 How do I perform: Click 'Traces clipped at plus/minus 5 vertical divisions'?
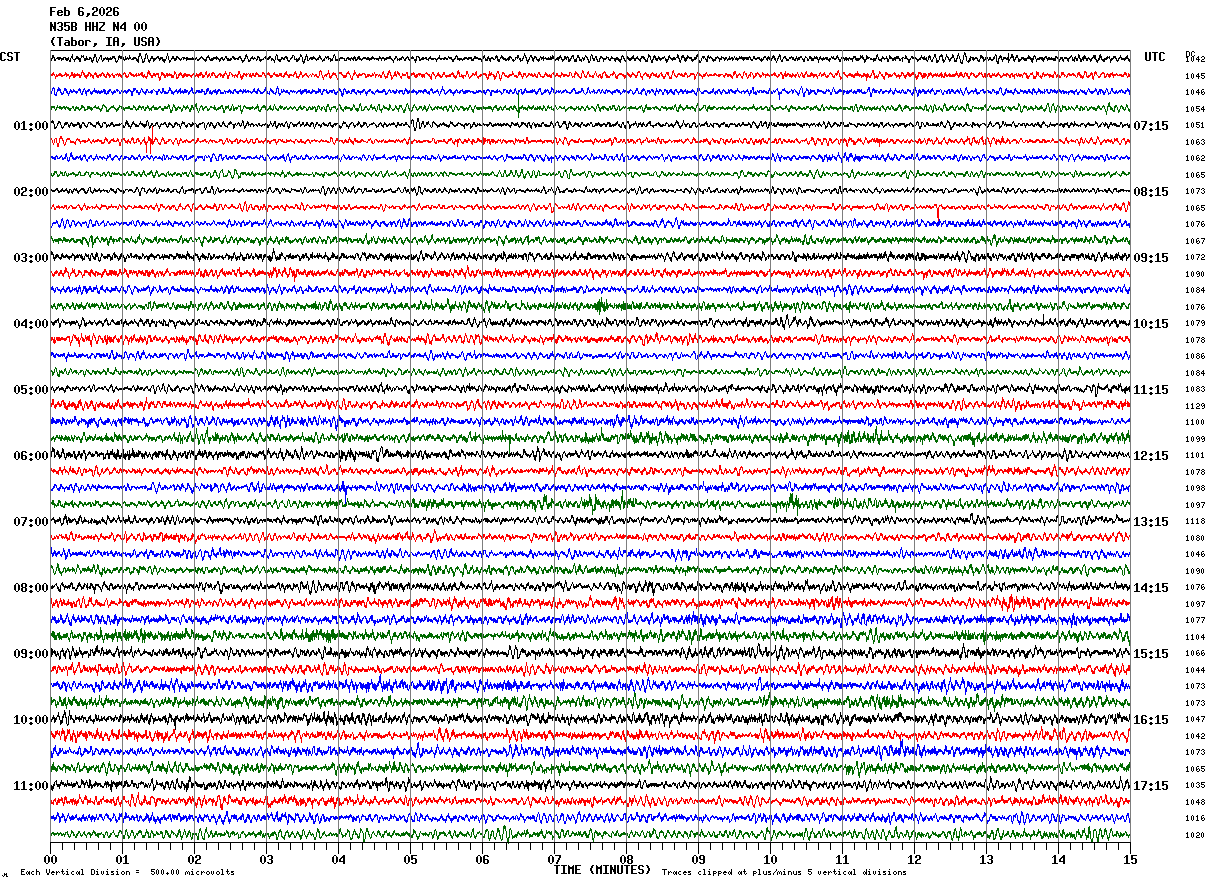point(784,873)
